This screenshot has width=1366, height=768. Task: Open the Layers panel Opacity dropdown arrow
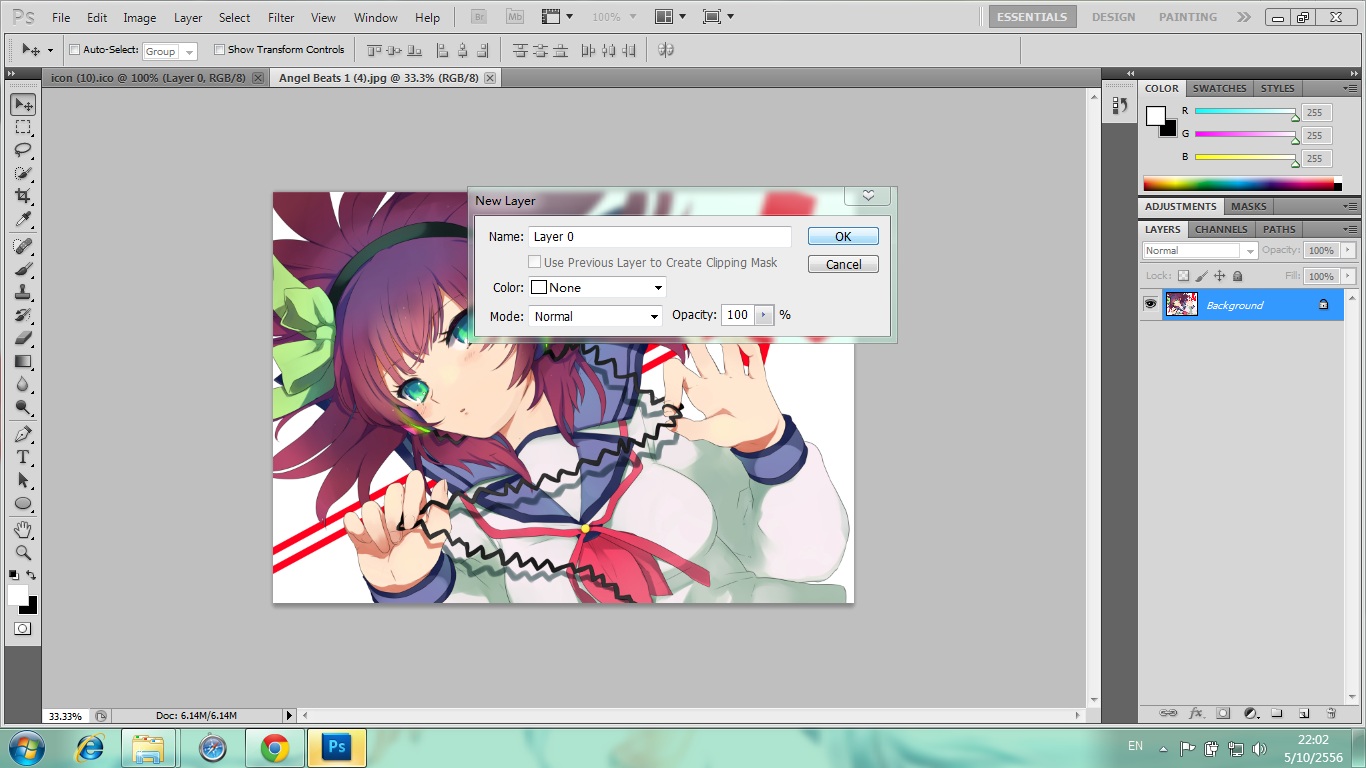(x=1348, y=251)
